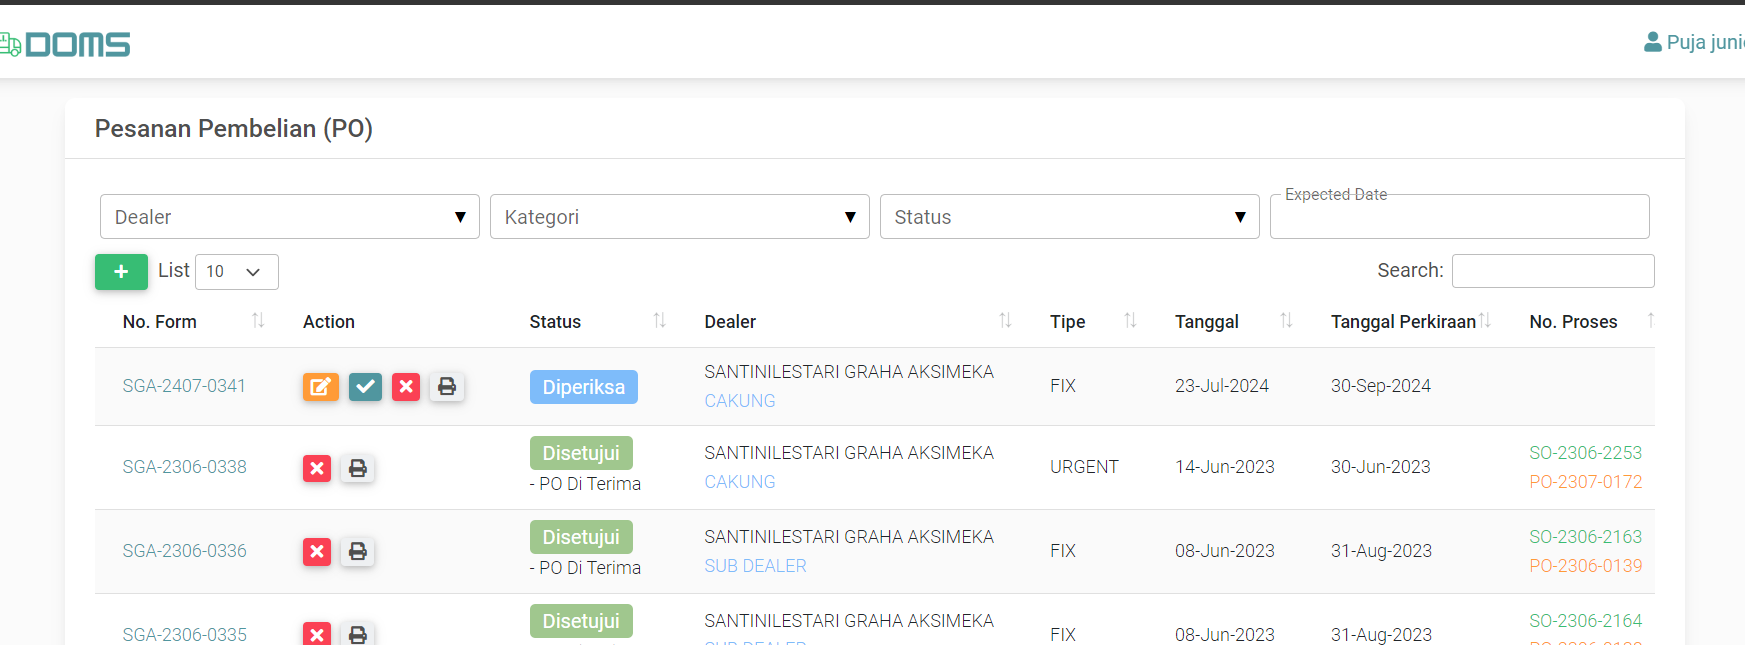Screen dimensions: 1745x645
Task: Focus the Search text box
Action: [1552, 271]
